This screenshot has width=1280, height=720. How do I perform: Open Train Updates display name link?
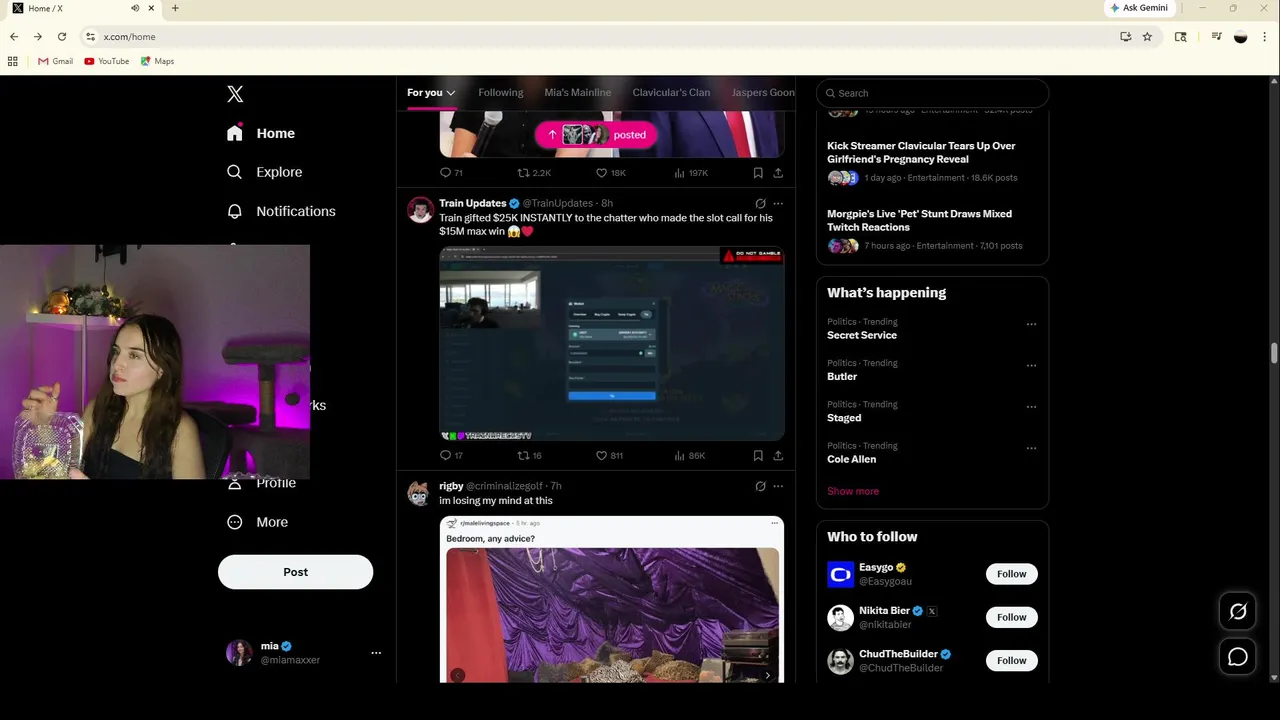pos(473,203)
